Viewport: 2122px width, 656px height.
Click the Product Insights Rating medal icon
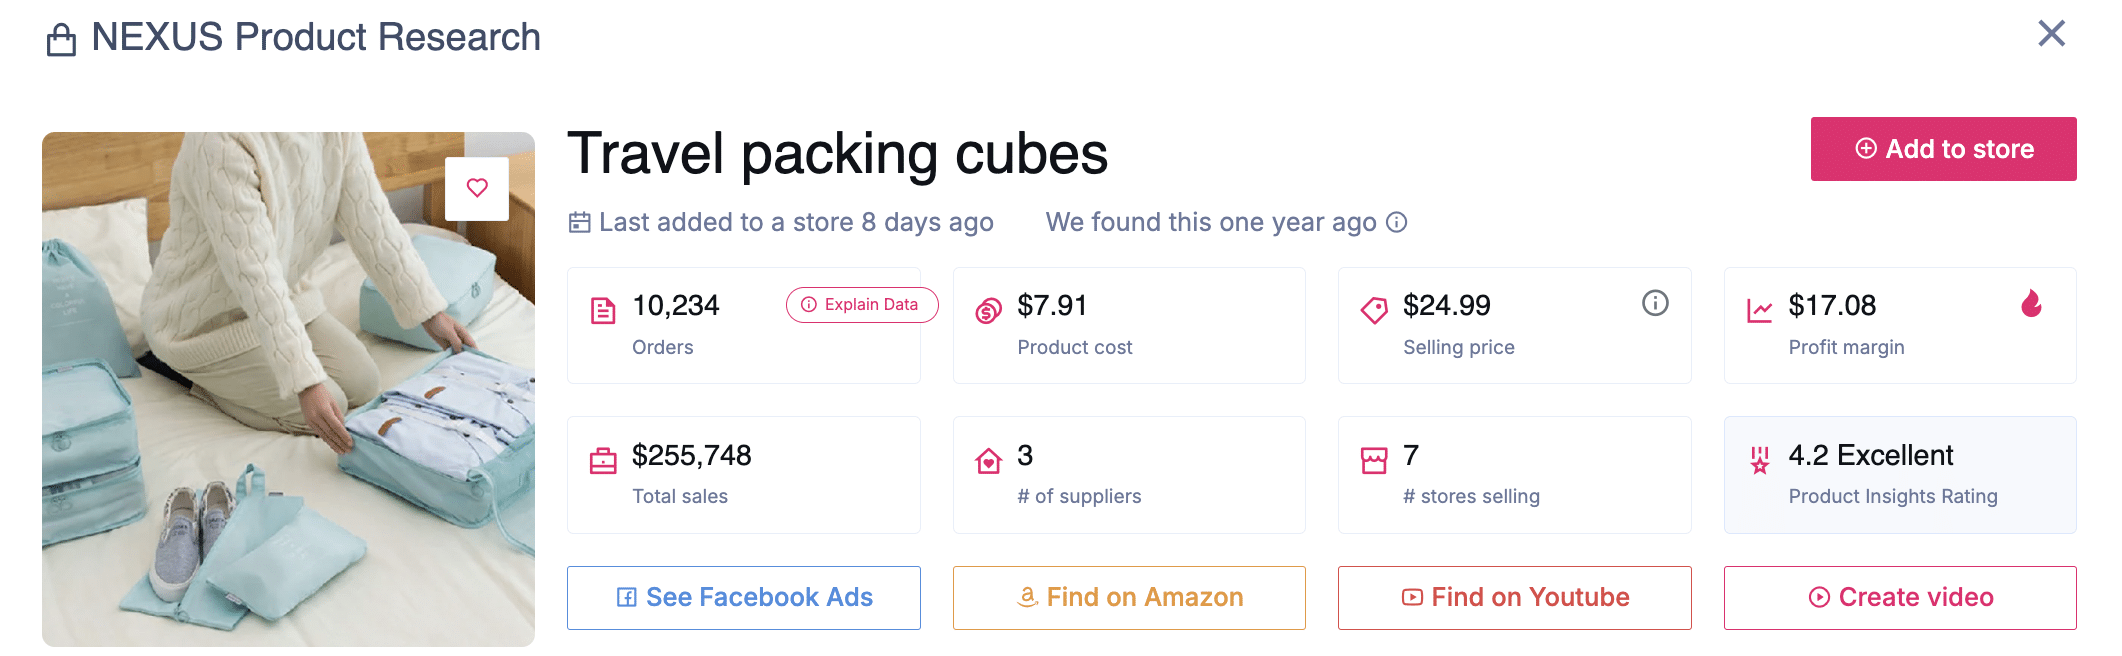(1760, 461)
